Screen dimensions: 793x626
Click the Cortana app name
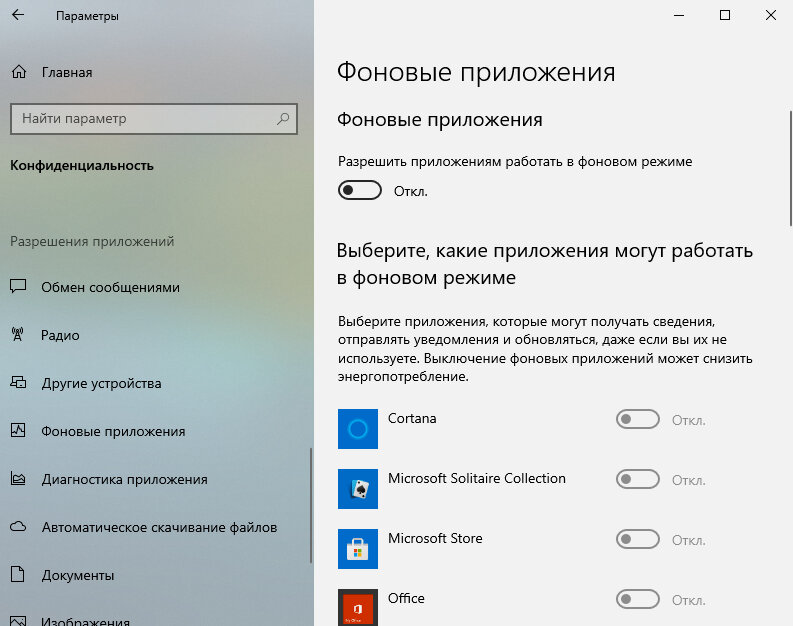[x=412, y=418]
